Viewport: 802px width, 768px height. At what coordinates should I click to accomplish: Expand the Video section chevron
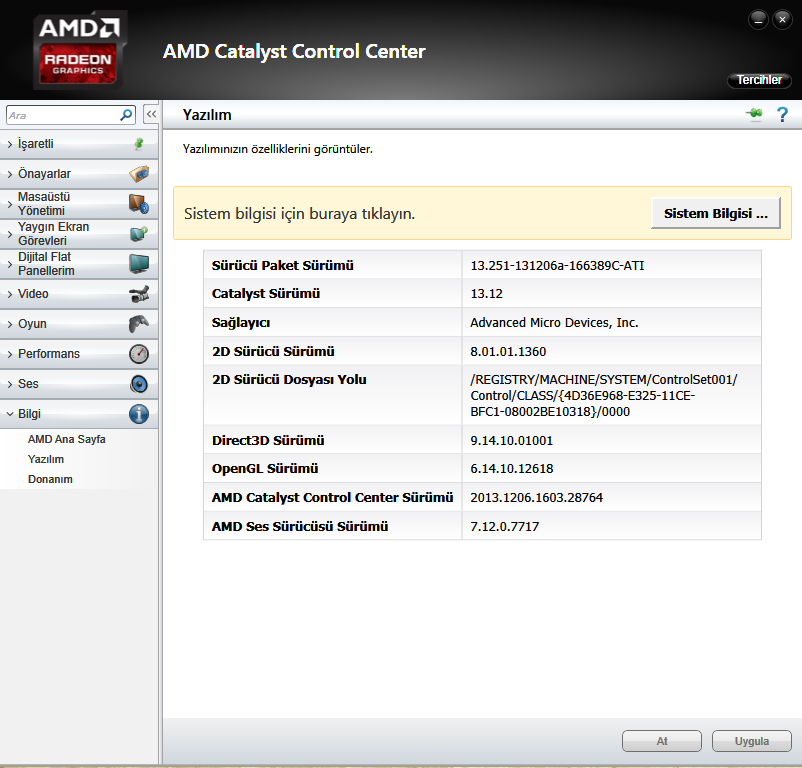point(10,295)
